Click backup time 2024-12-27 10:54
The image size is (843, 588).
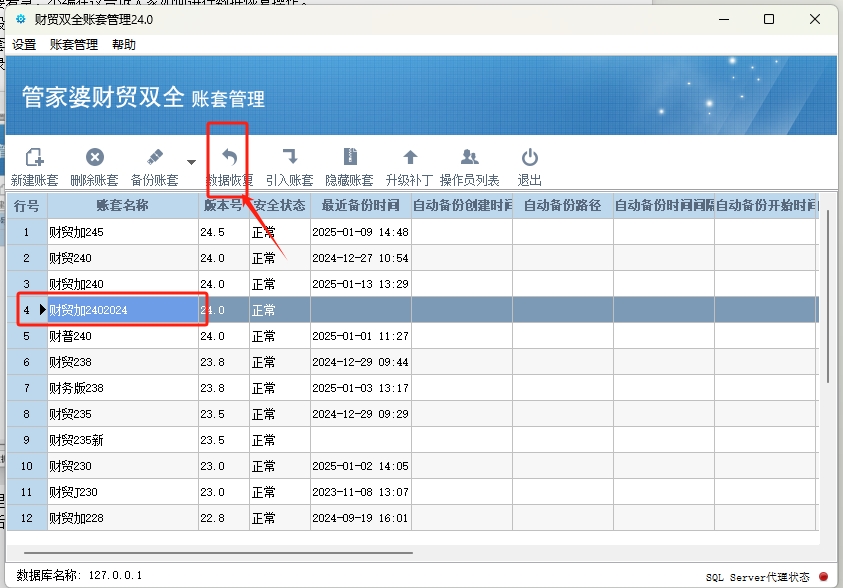360,258
